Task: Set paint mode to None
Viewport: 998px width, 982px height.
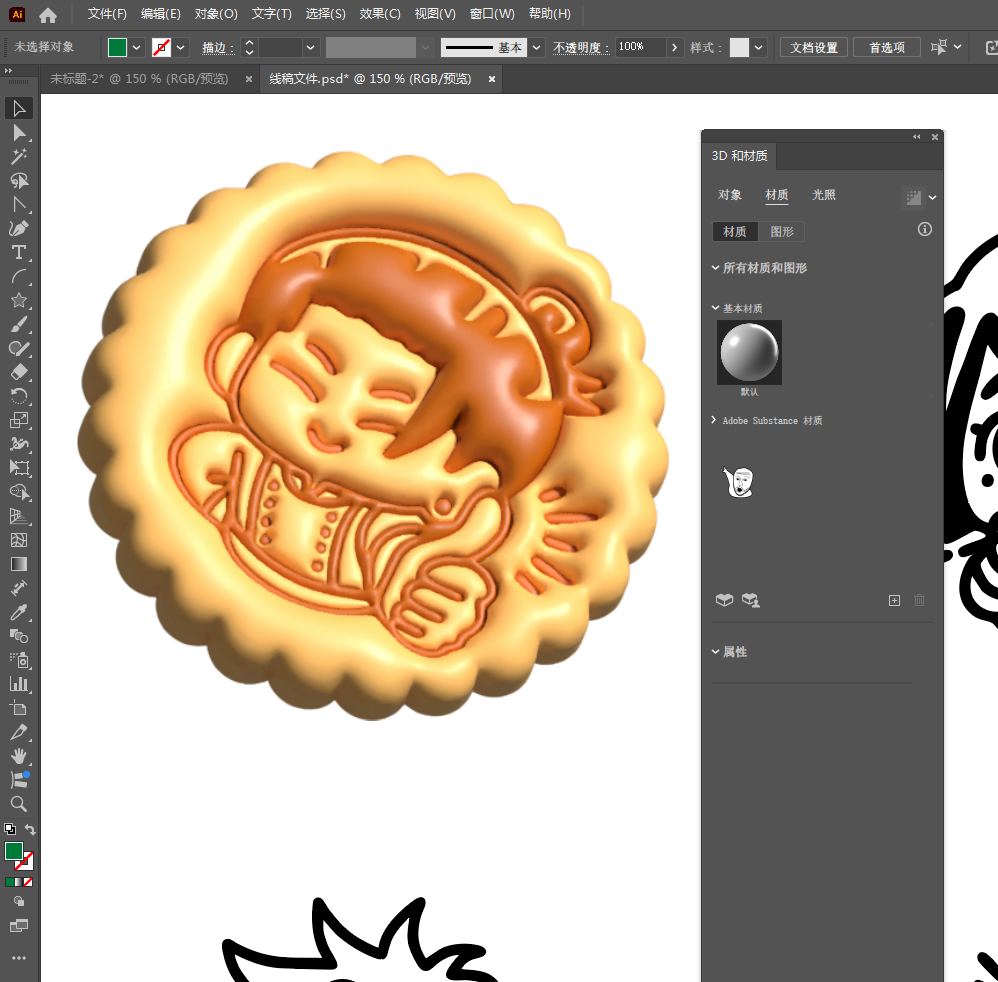Action: coord(28,882)
